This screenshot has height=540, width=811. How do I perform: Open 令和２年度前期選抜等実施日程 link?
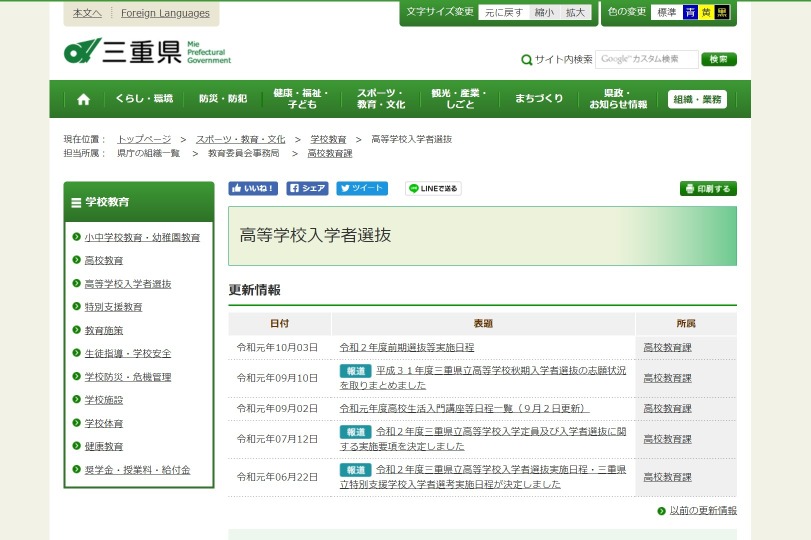406,348
